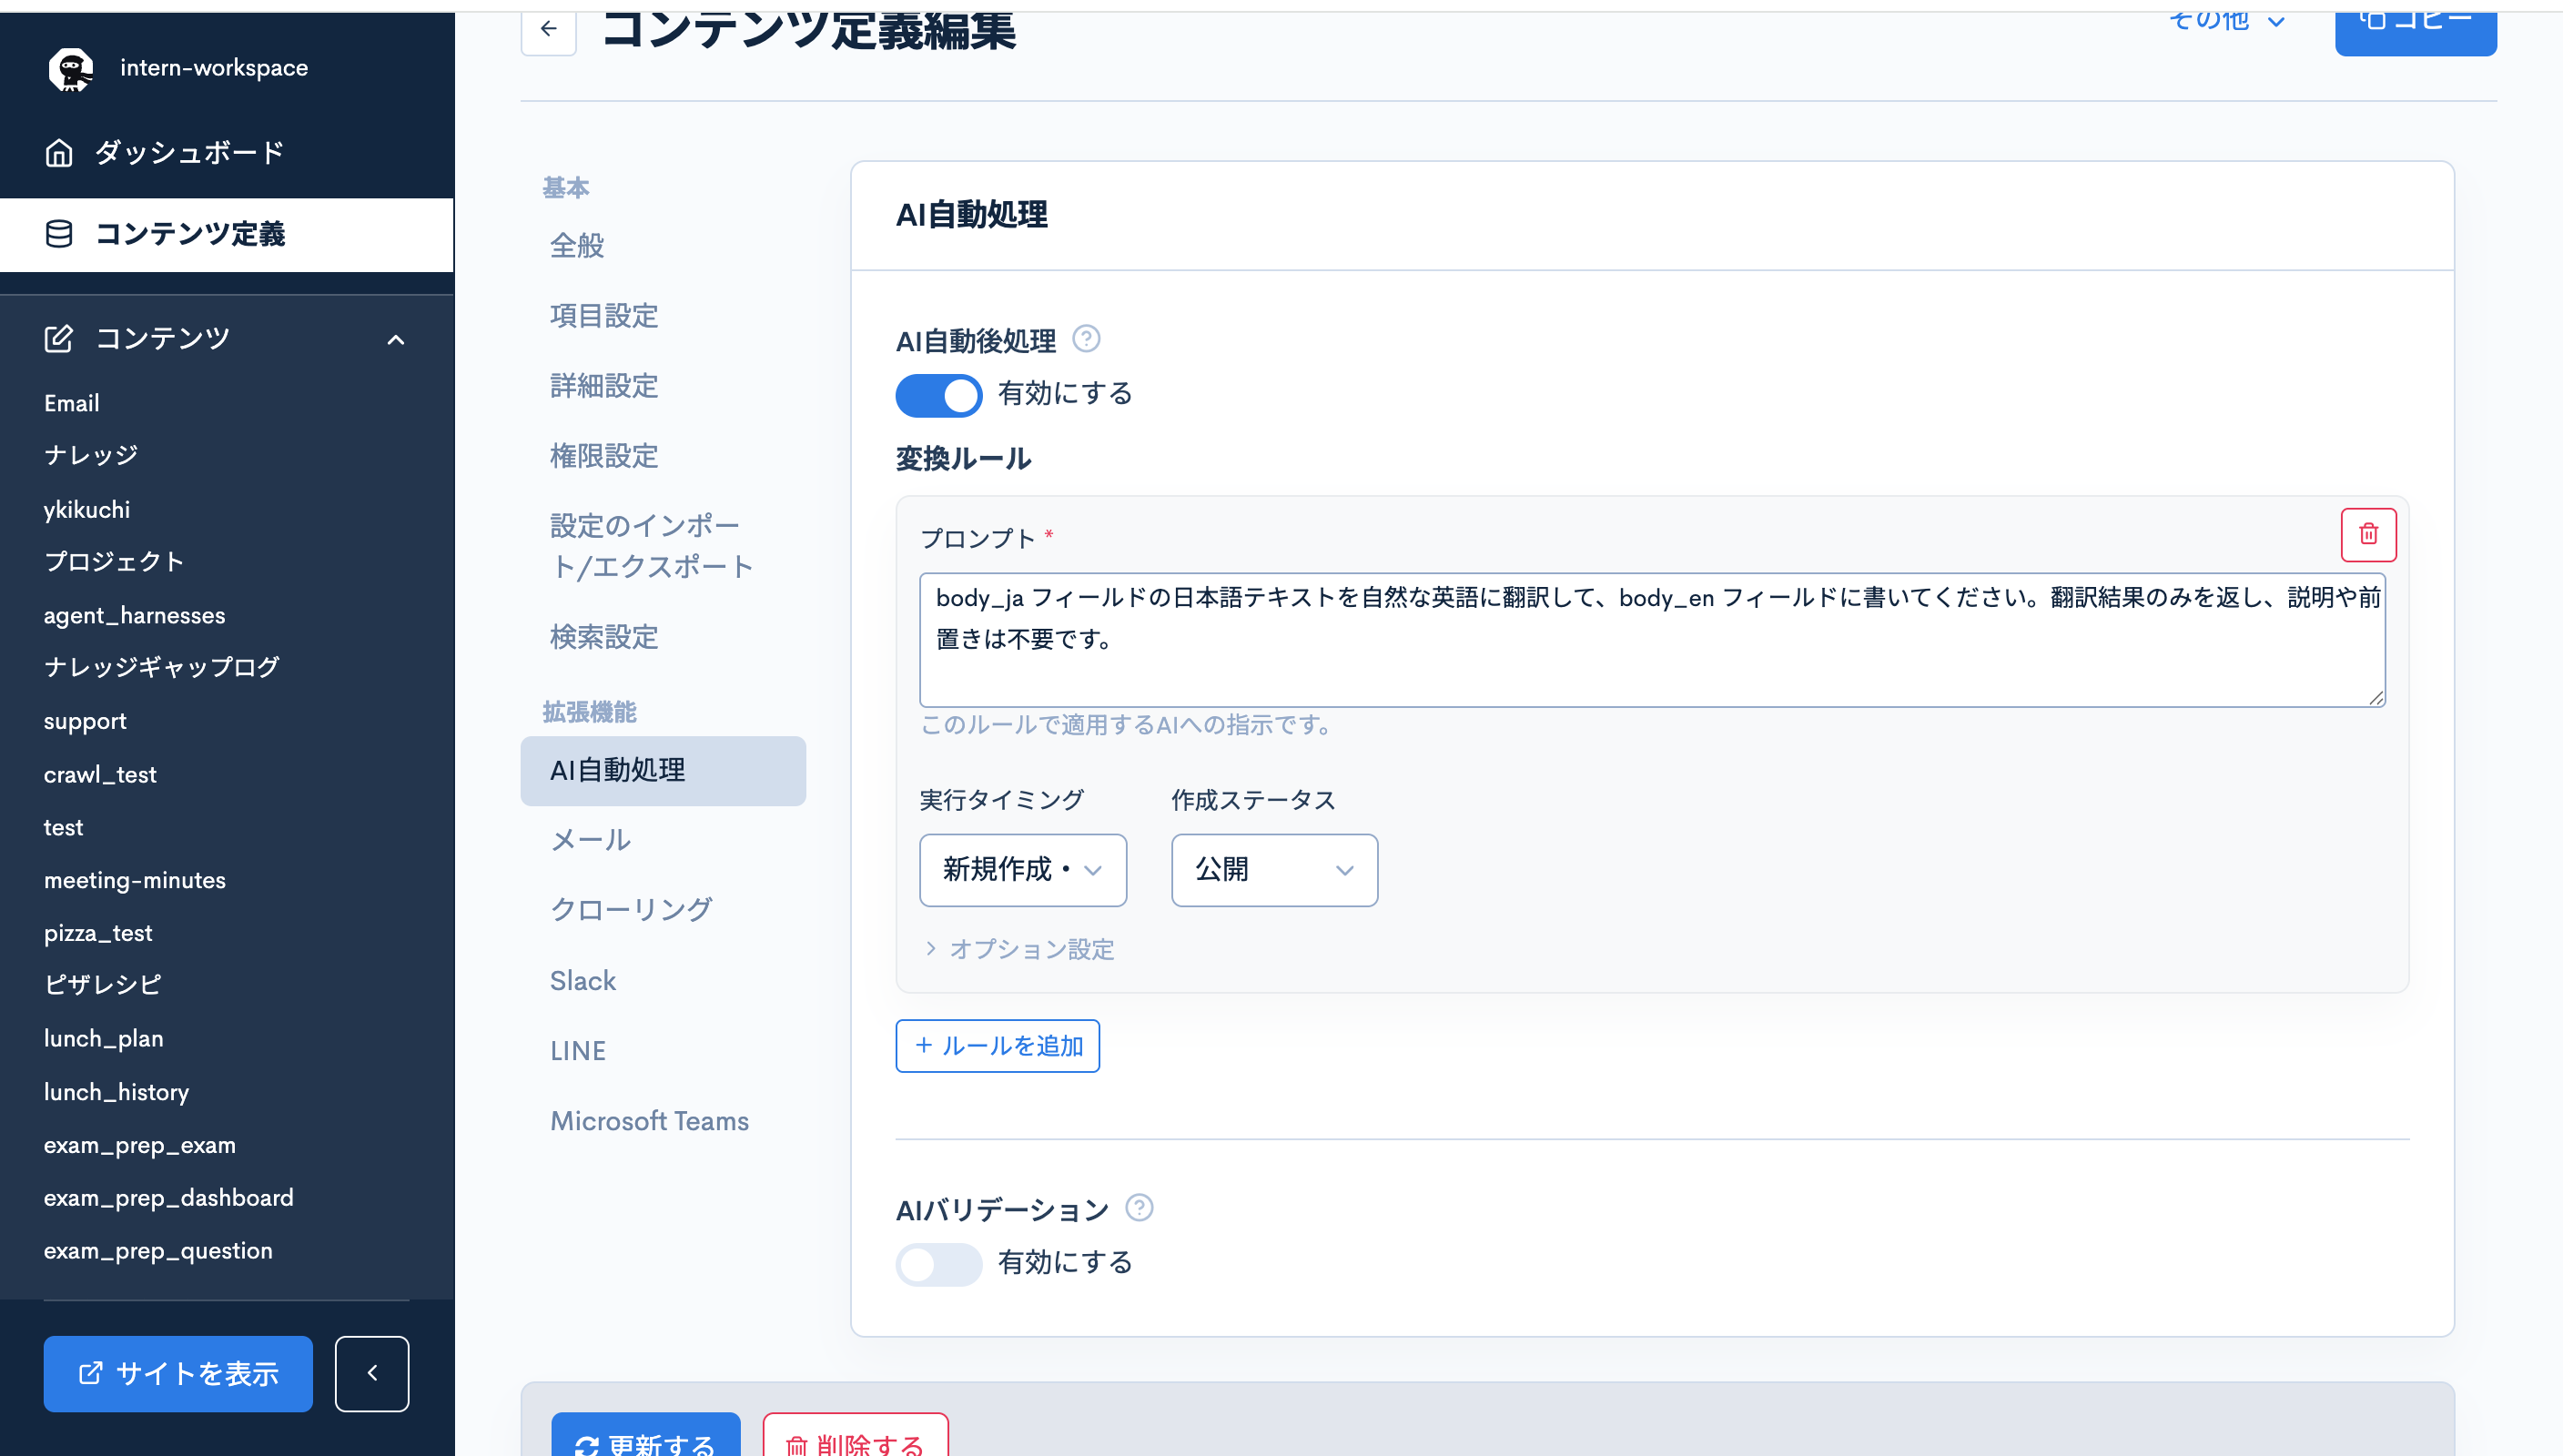
Task: Open ナレッジ content in sidebar
Action: pos(91,456)
